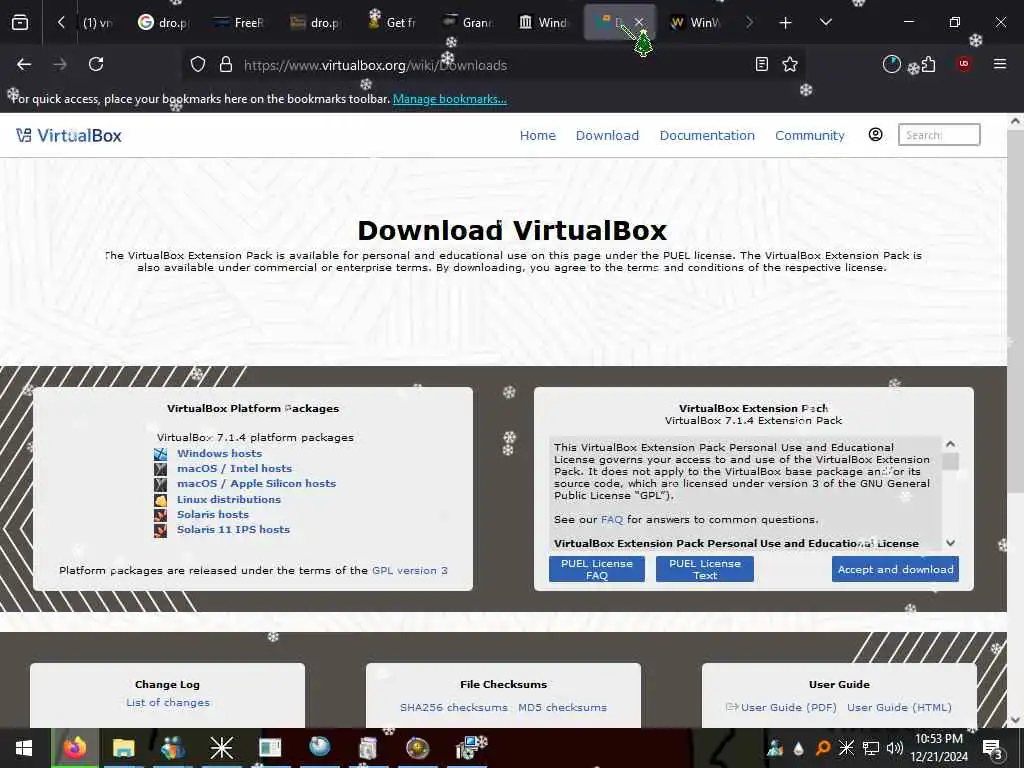Open File Explorer from the taskbar
Screen dimensions: 1024x768
pyautogui.click(x=123, y=748)
